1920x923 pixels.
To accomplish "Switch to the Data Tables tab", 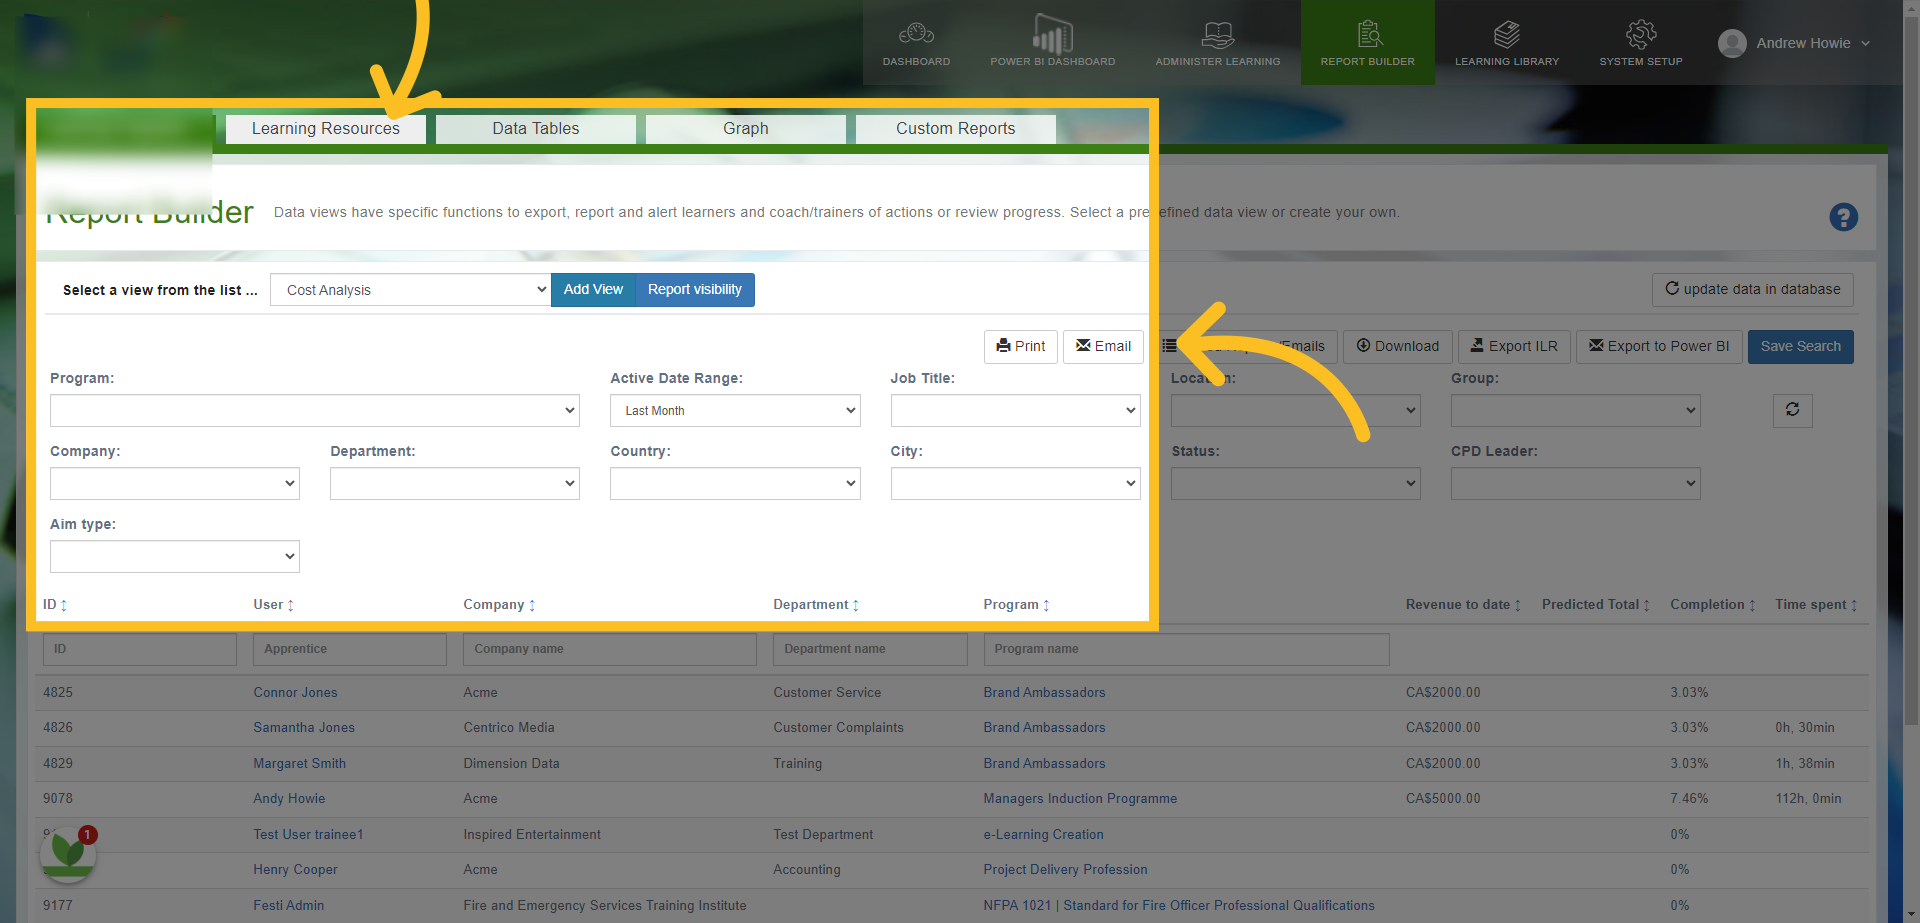I will (x=535, y=129).
